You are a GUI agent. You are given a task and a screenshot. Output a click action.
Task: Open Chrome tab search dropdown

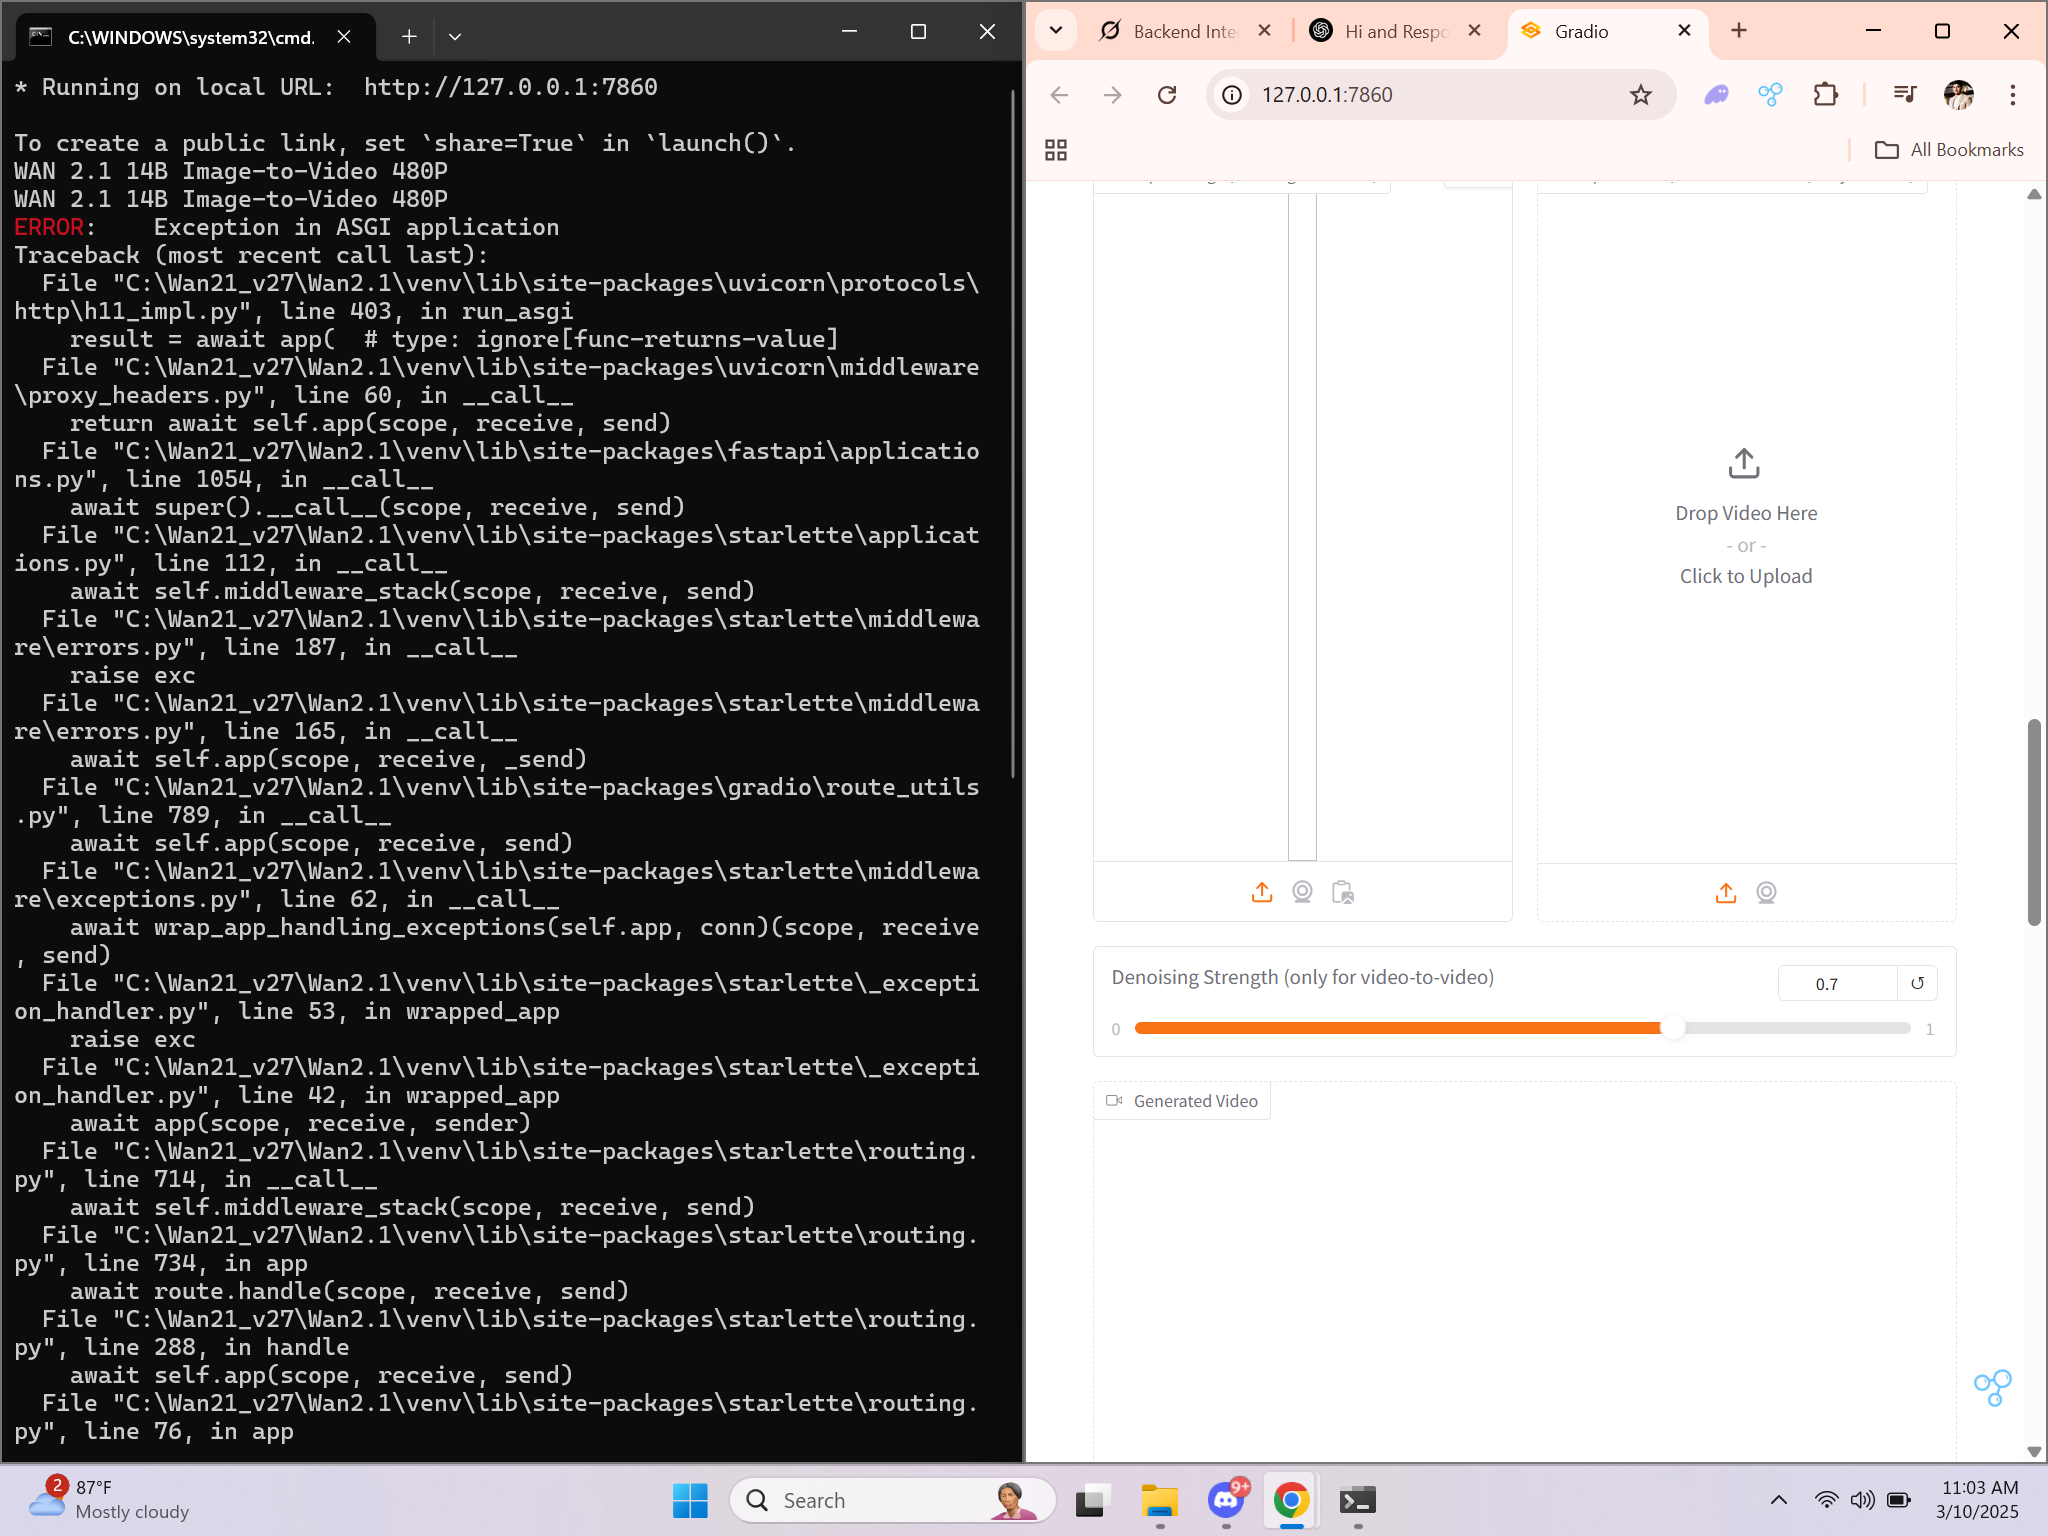pyautogui.click(x=1056, y=30)
